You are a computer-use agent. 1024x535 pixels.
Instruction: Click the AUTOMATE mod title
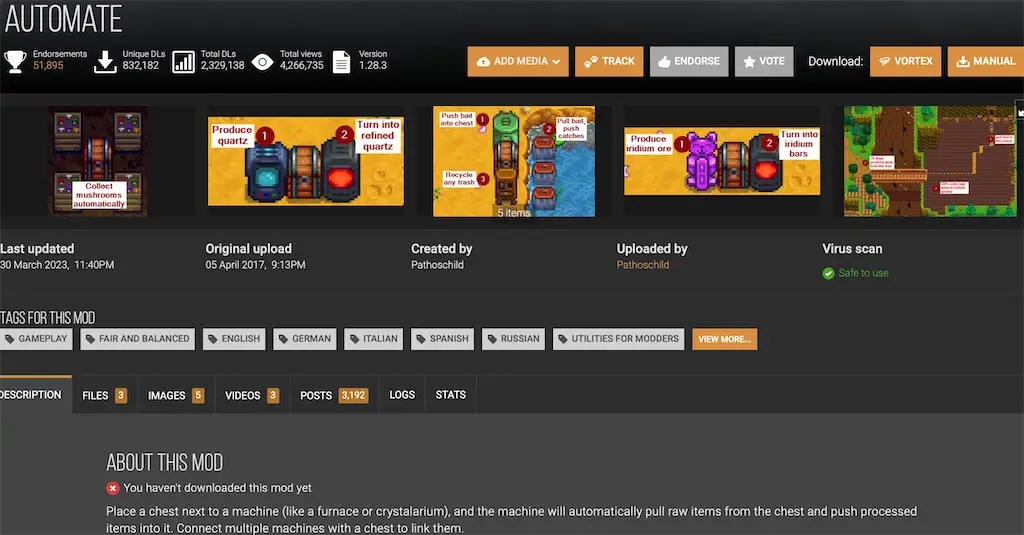pos(63,19)
